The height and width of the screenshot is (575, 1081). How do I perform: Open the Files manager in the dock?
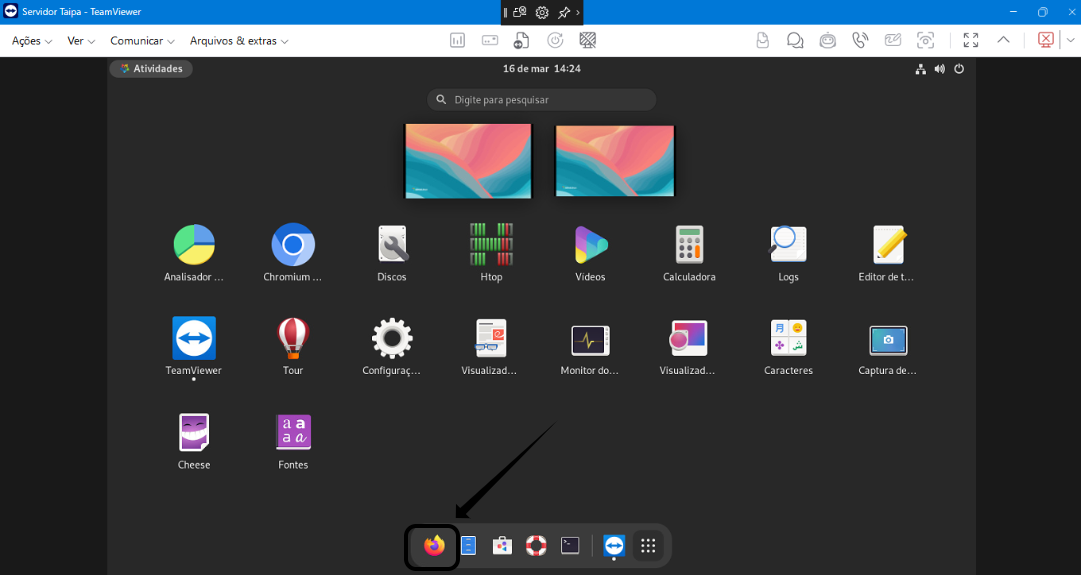(468, 545)
